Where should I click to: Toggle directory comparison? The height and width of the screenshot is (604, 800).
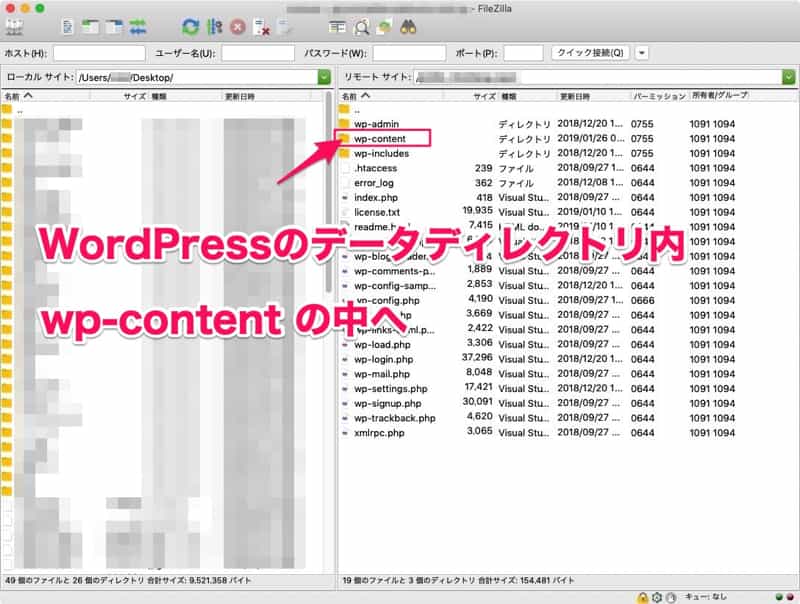click(x=361, y=27)
